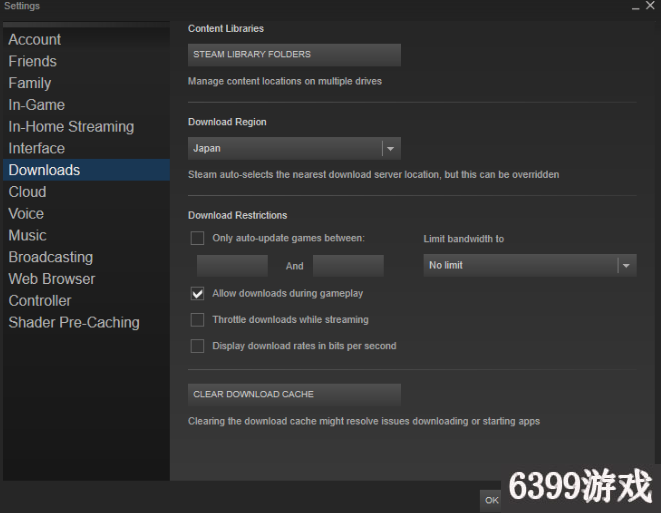This screenshot has width=661, height=513.
Task: Click the 'Steam auto-selects the nearest download server' text
Action: coord(373,175)
